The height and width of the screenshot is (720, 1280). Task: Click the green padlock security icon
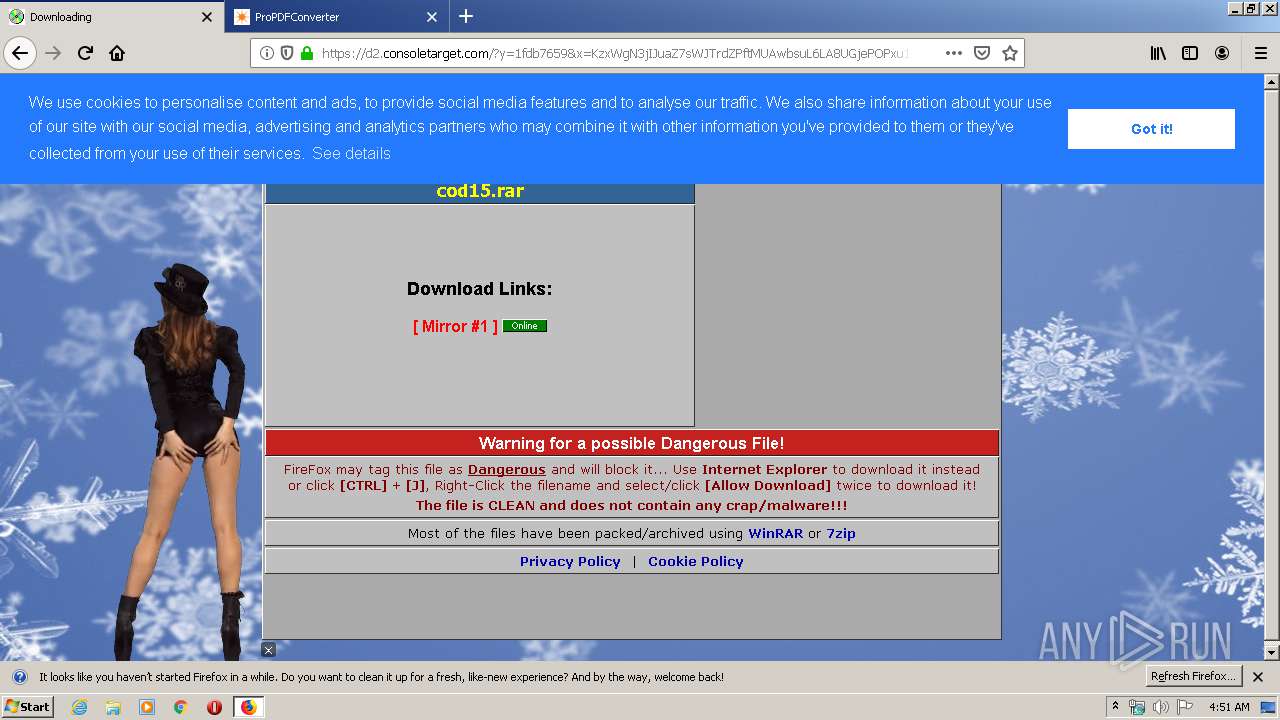point(307,53)
